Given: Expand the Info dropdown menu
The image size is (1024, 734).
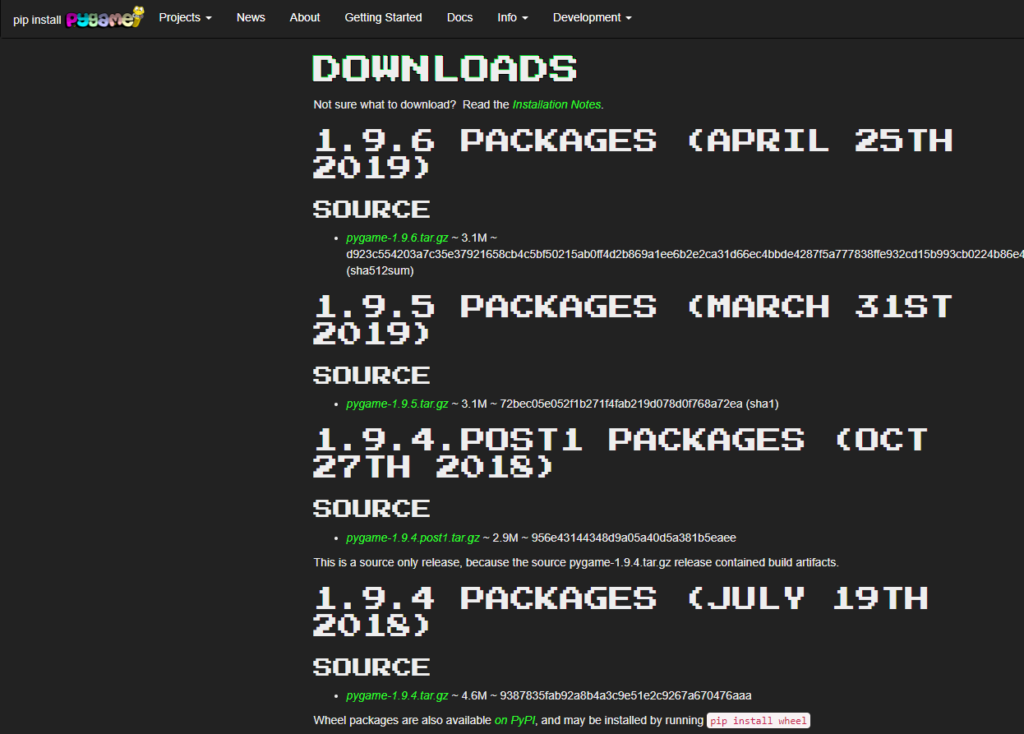Looking at the screenshot, I should coord(513,18).
